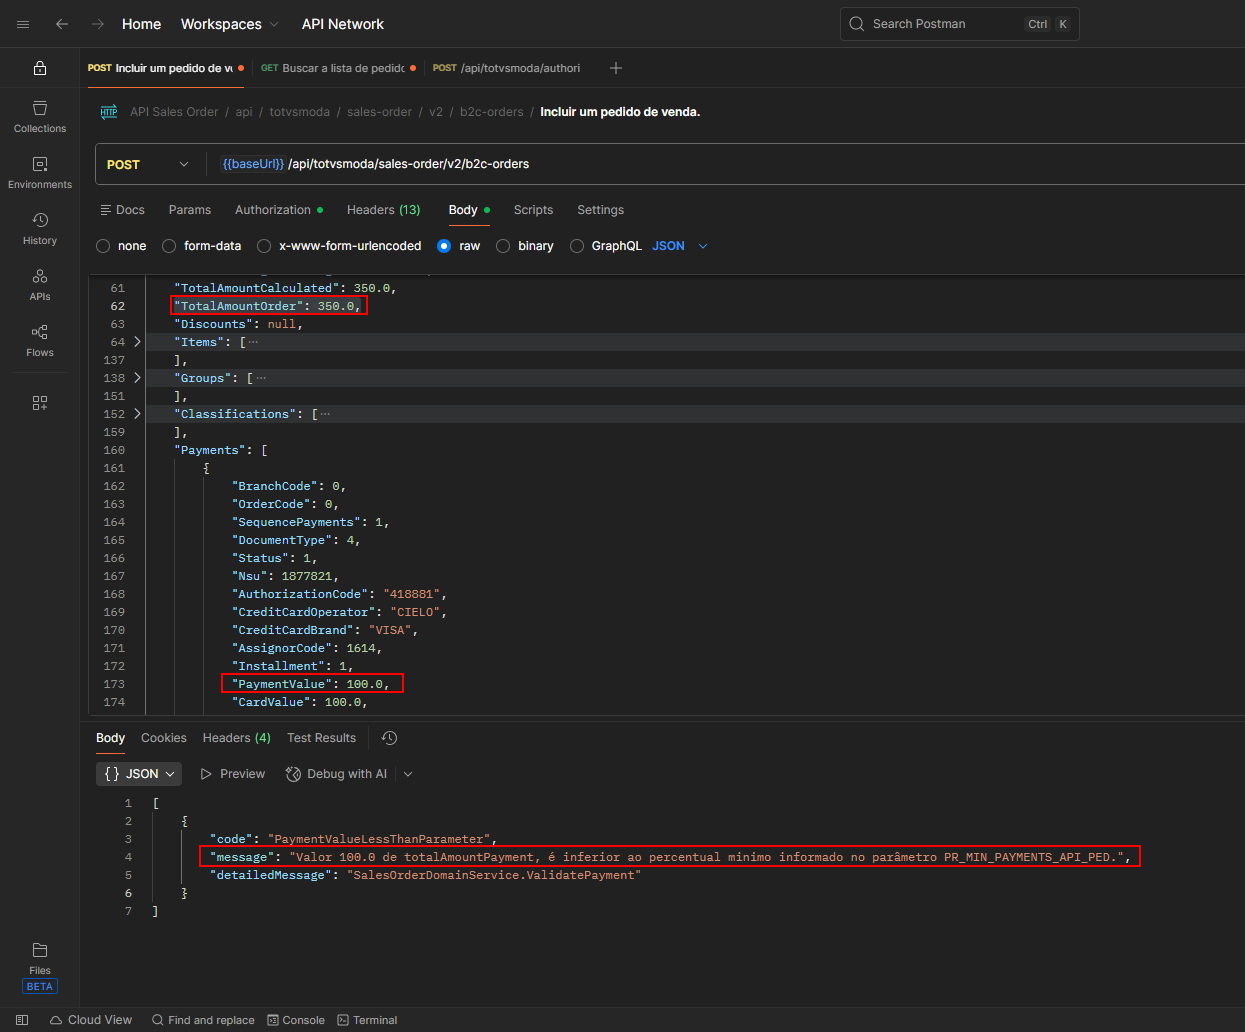
Task: Open the Flows sidebar panel
Action: (40, 341)
